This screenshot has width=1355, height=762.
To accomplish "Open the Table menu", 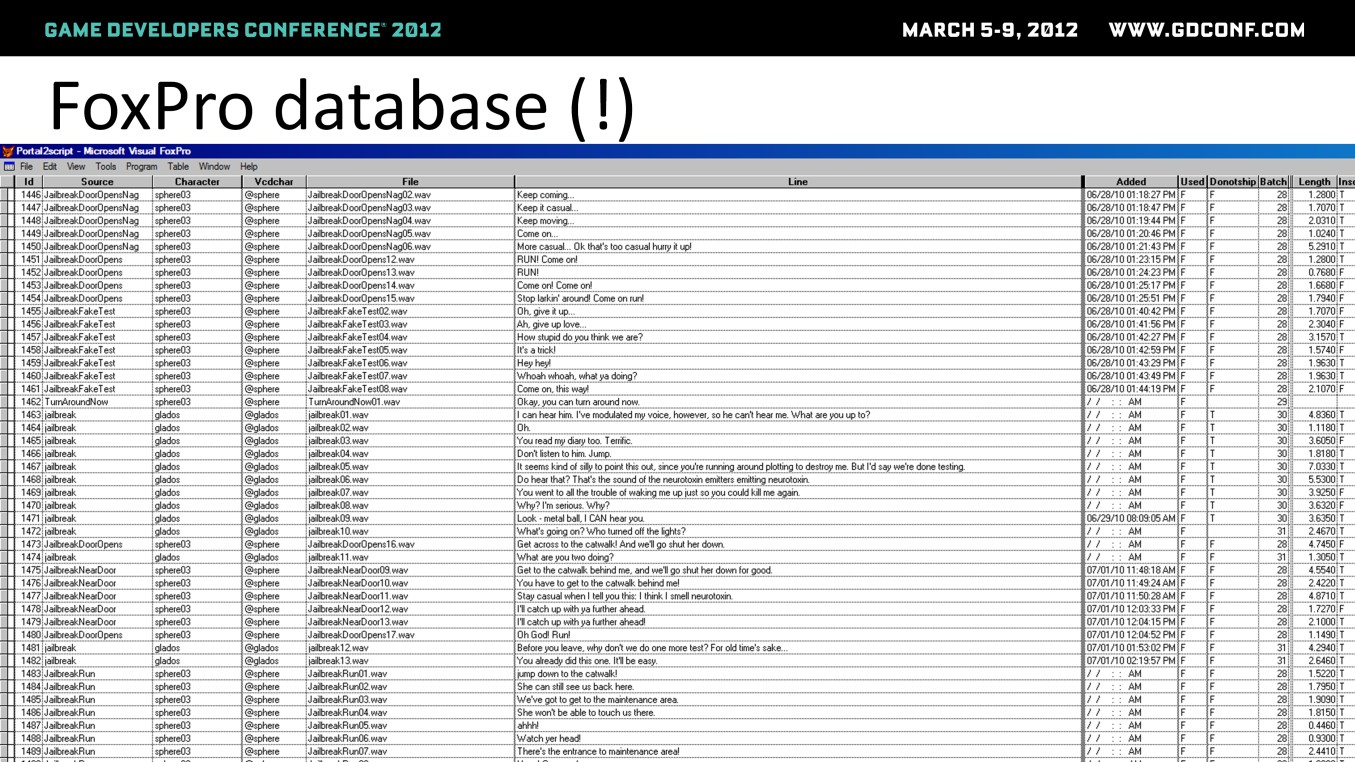I will click(178, 167).
